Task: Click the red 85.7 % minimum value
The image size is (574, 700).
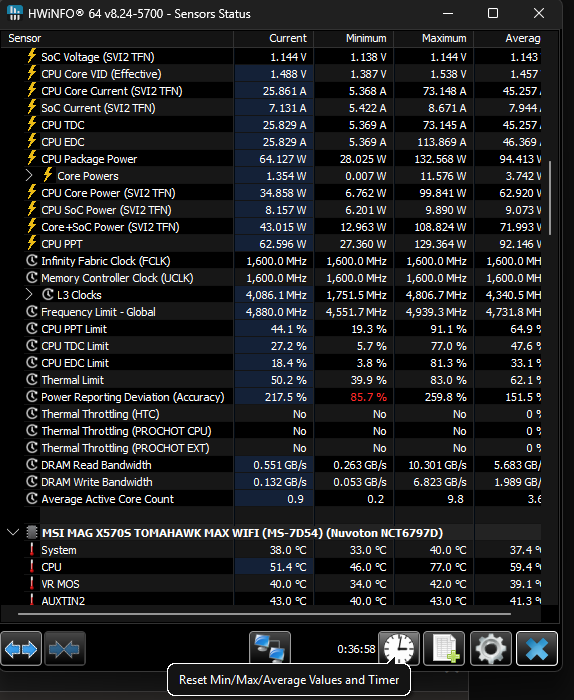Action: point(368,396)
